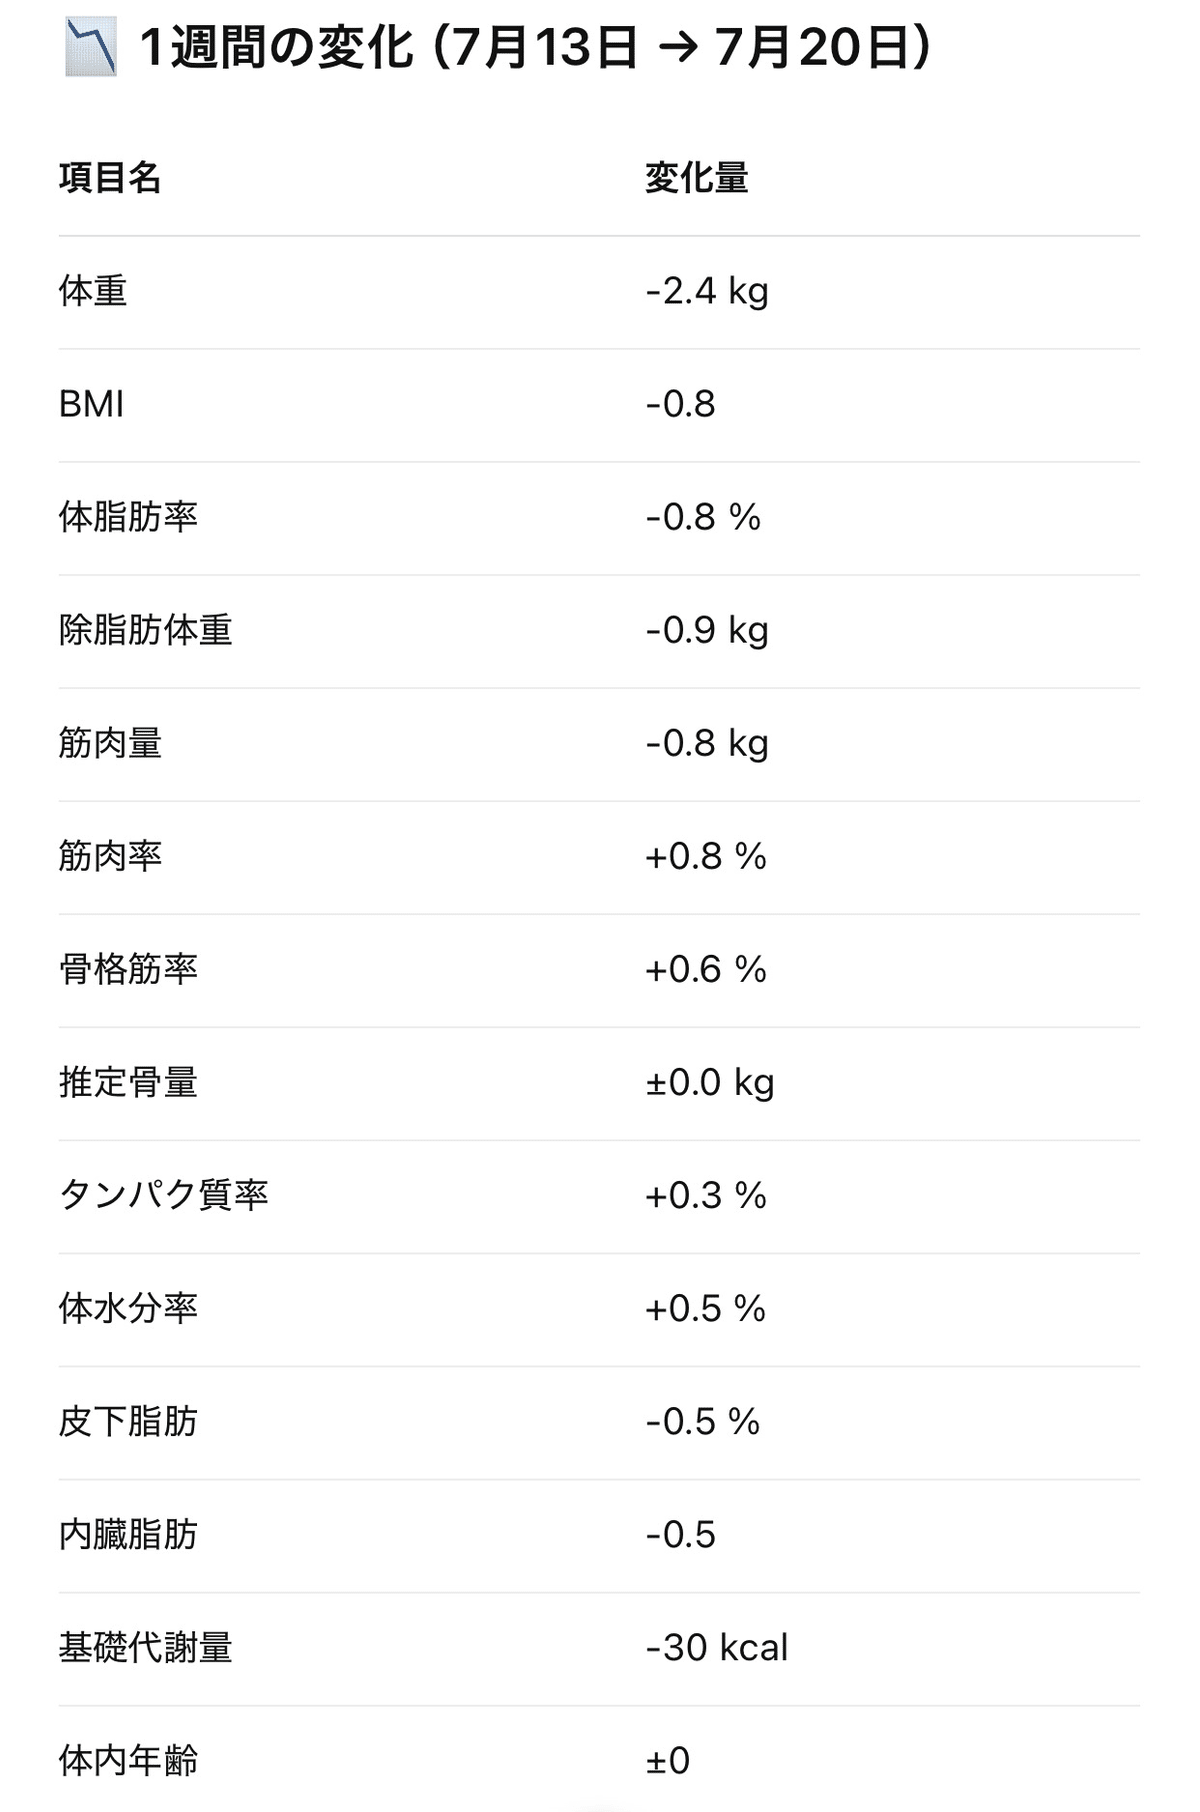Click the -30 kcal metabolism value
The width and height of the screenshot is (1200, 1812).
tap(716, 1647)
